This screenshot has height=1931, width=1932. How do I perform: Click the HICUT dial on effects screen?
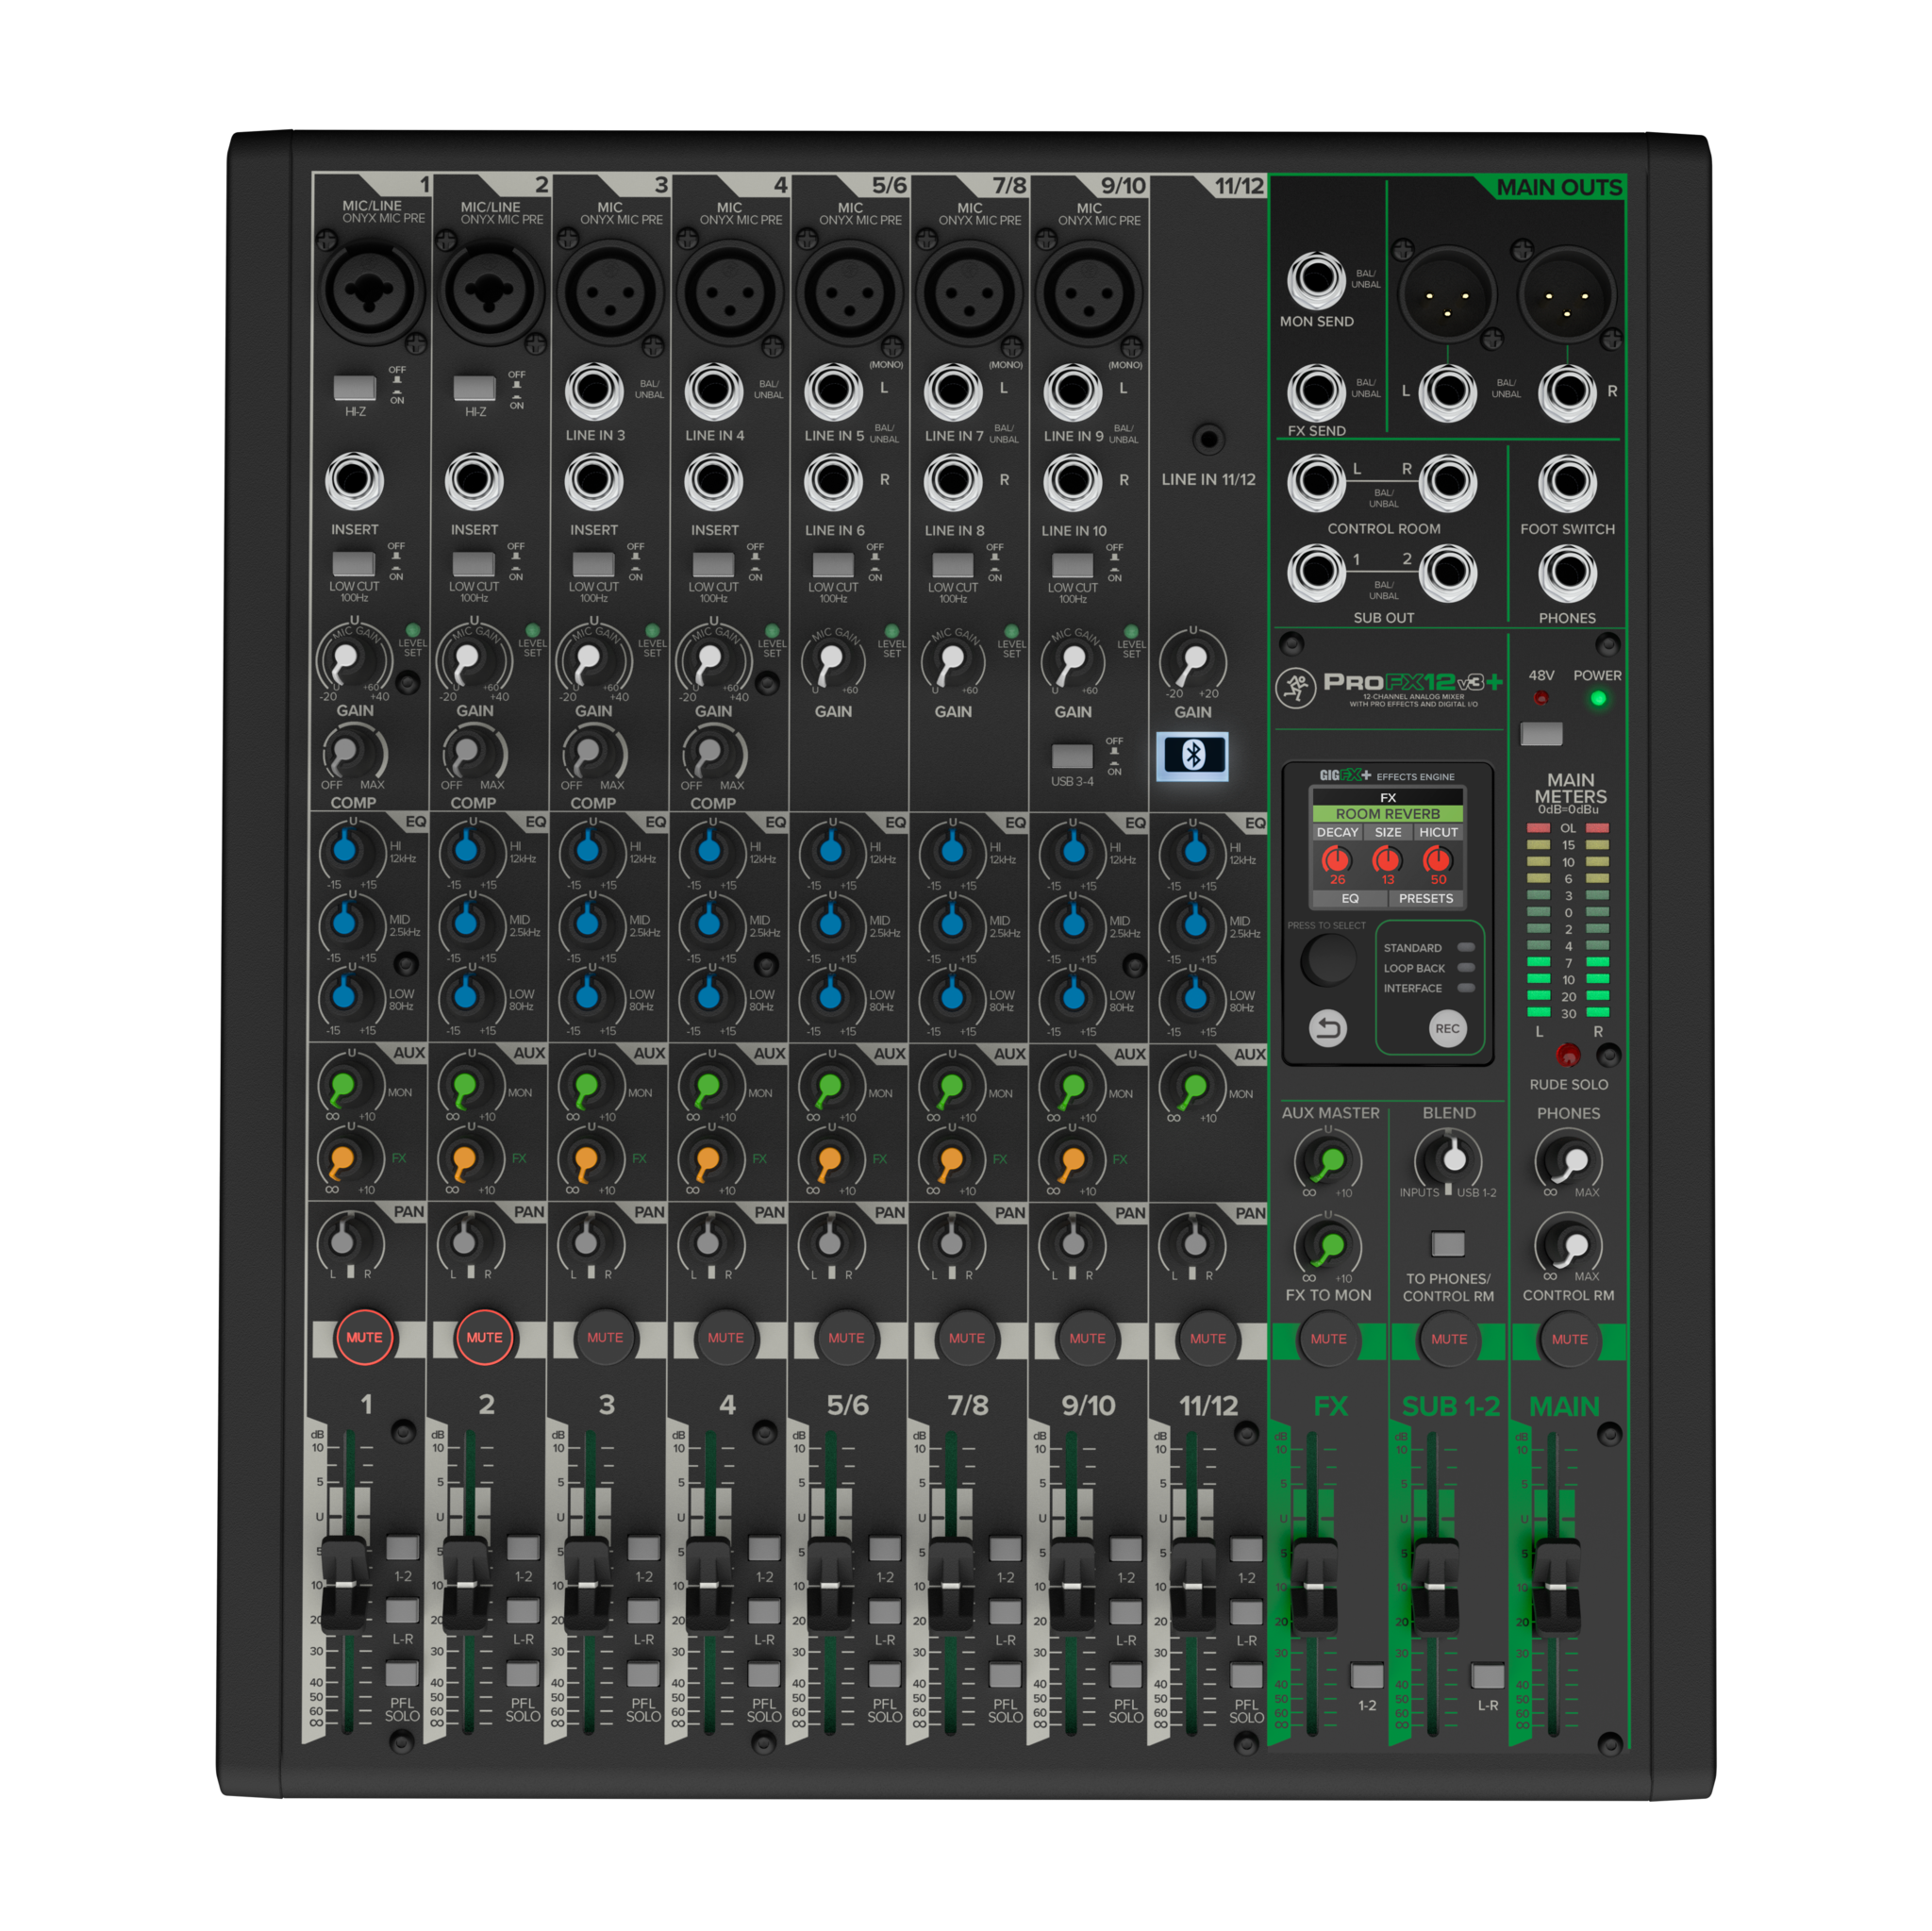(1437, 860)
